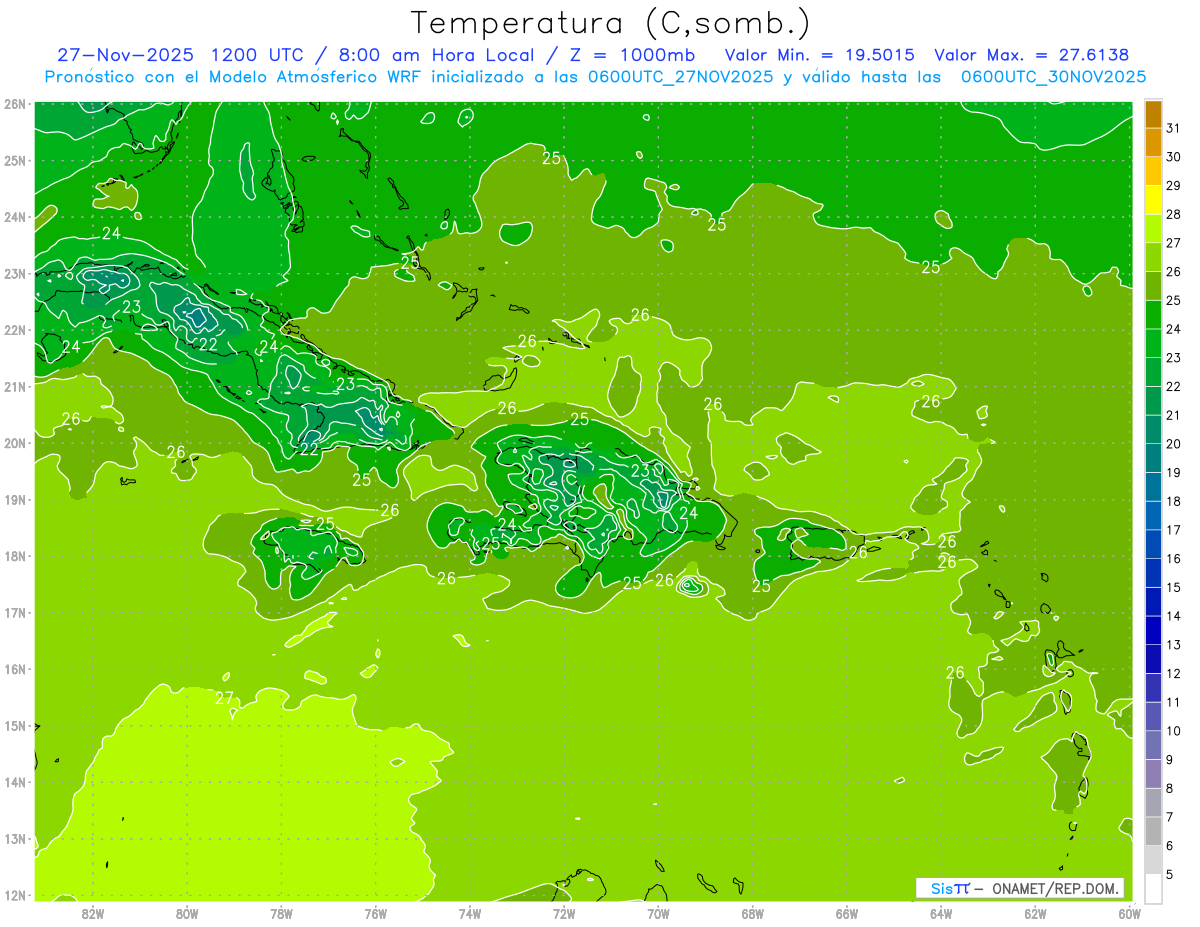The height and width of the screenshot is (927, 1200).
Task: Click the "15N" latitude axis label
Action: pos(14,725)
